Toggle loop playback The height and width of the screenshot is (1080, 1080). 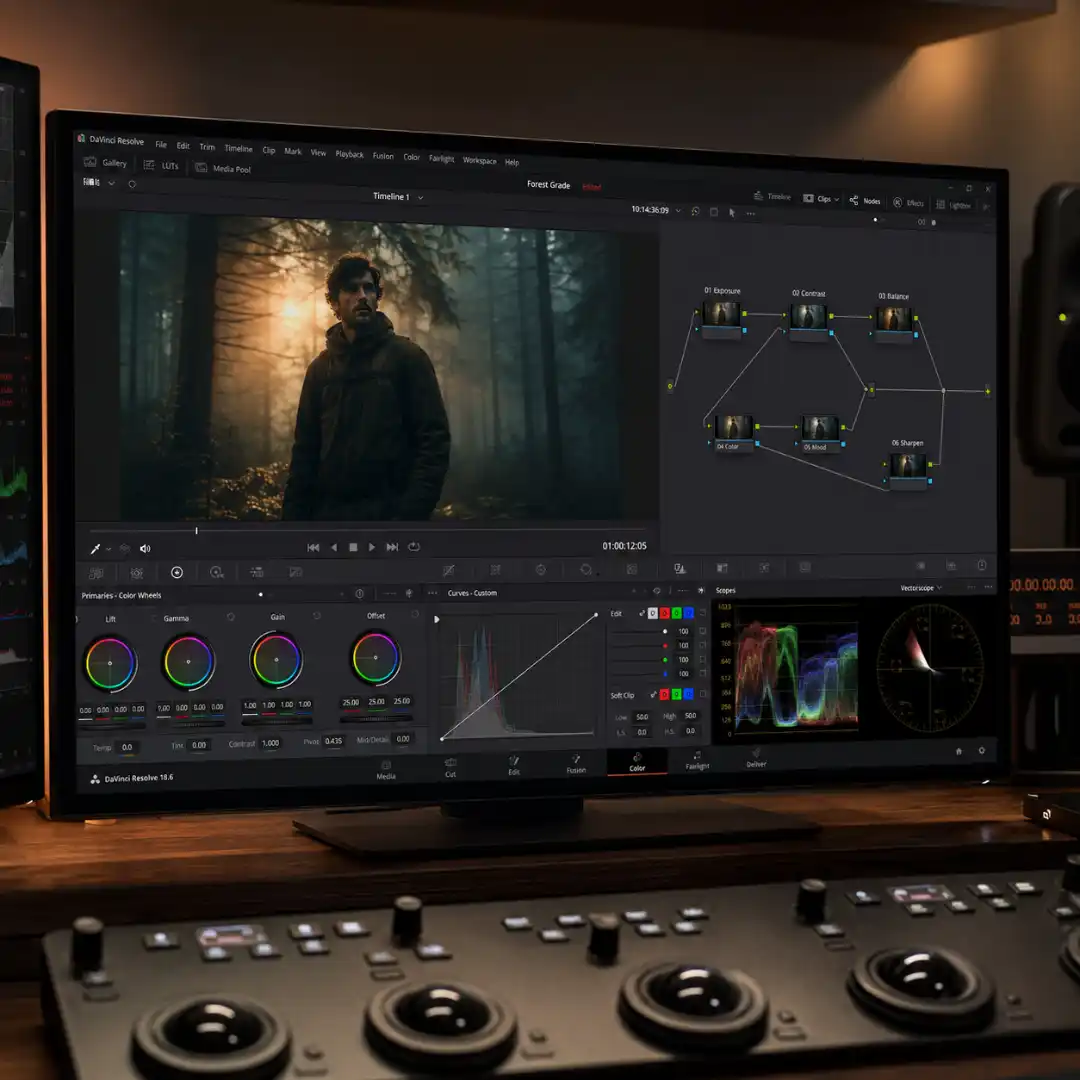[414, 546]
